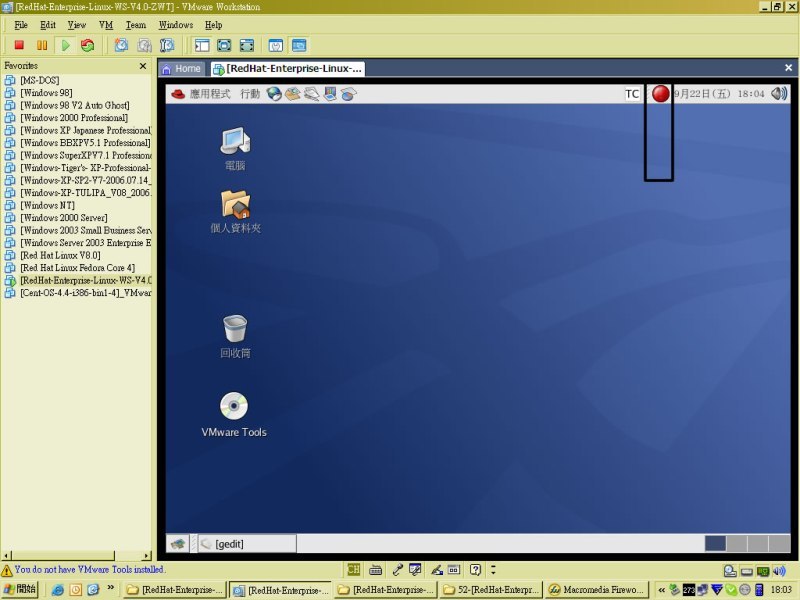Select [Windows BBXPV5.1 Professional] favorite

click(x=78, y=143)
